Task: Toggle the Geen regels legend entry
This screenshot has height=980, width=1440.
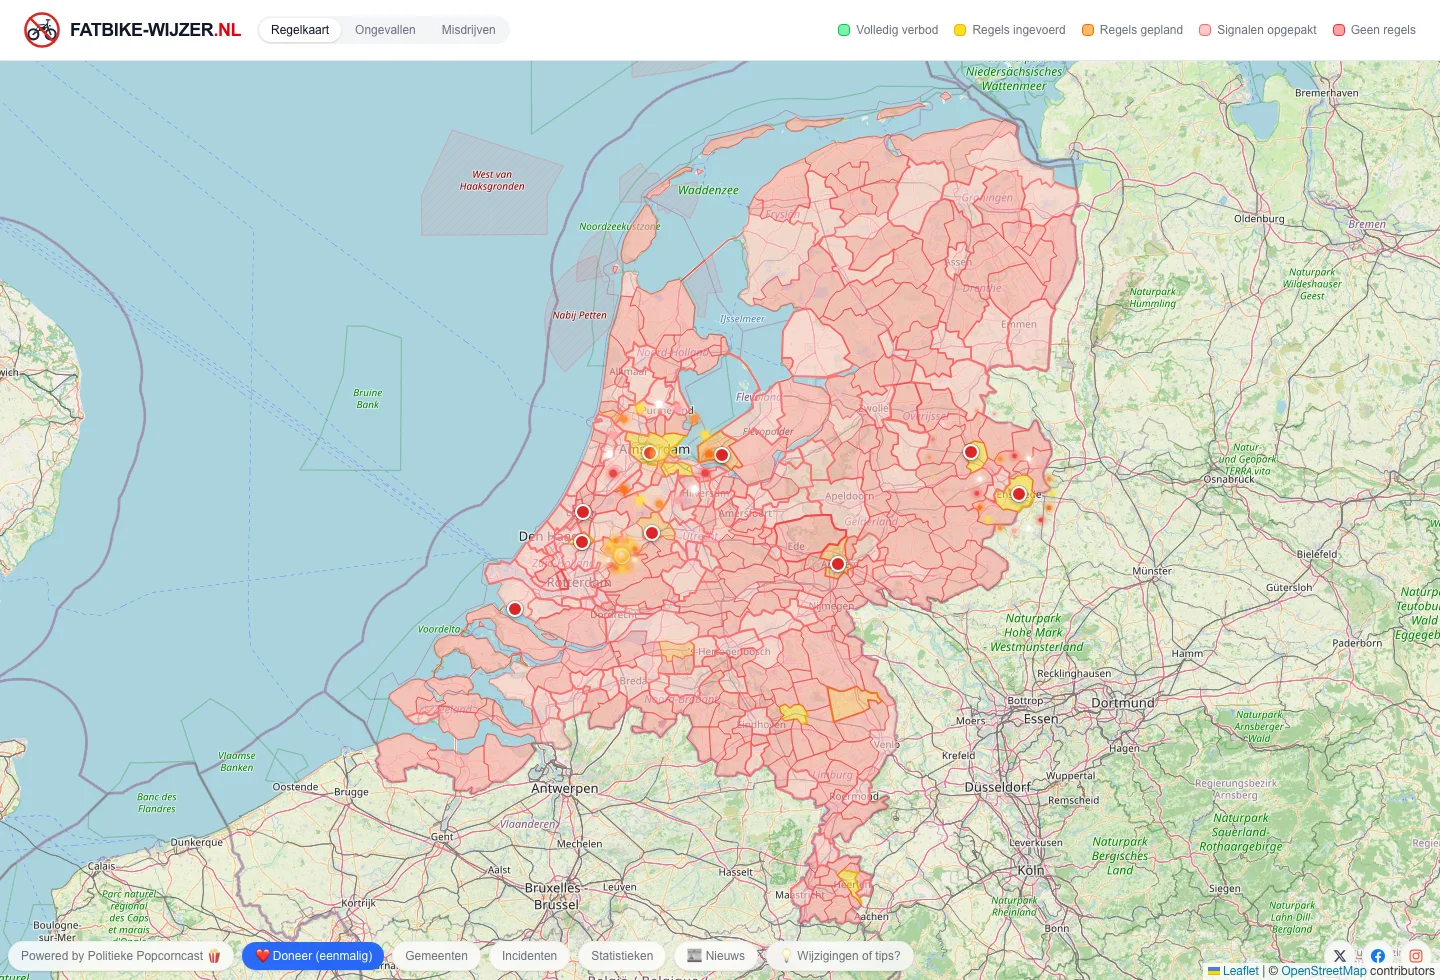Action: (1374, 30)
